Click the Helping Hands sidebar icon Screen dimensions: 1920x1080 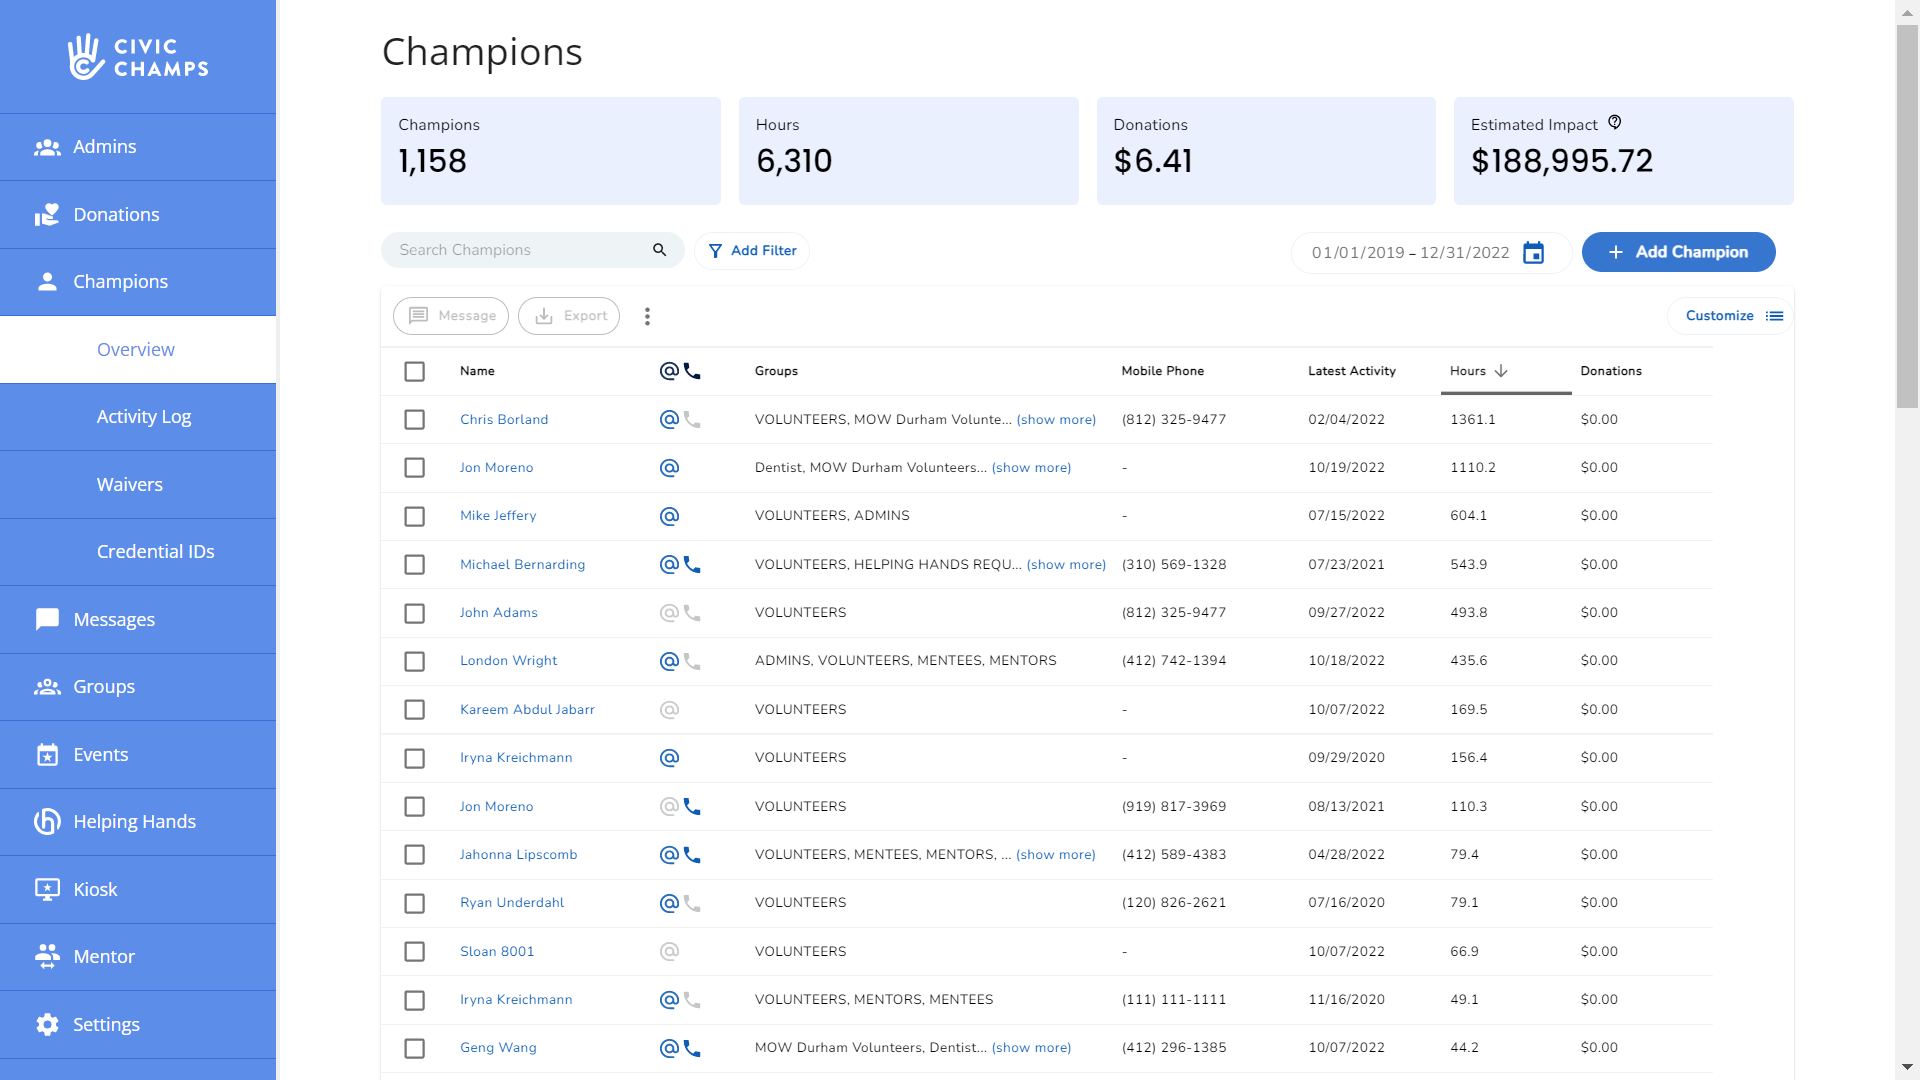coord(47,822)
